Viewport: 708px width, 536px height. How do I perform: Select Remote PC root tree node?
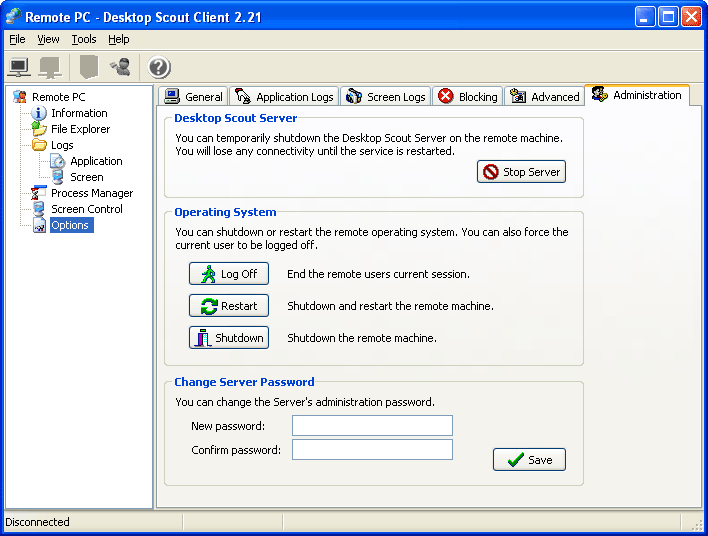pyautogui.click(x=59, y=97)
